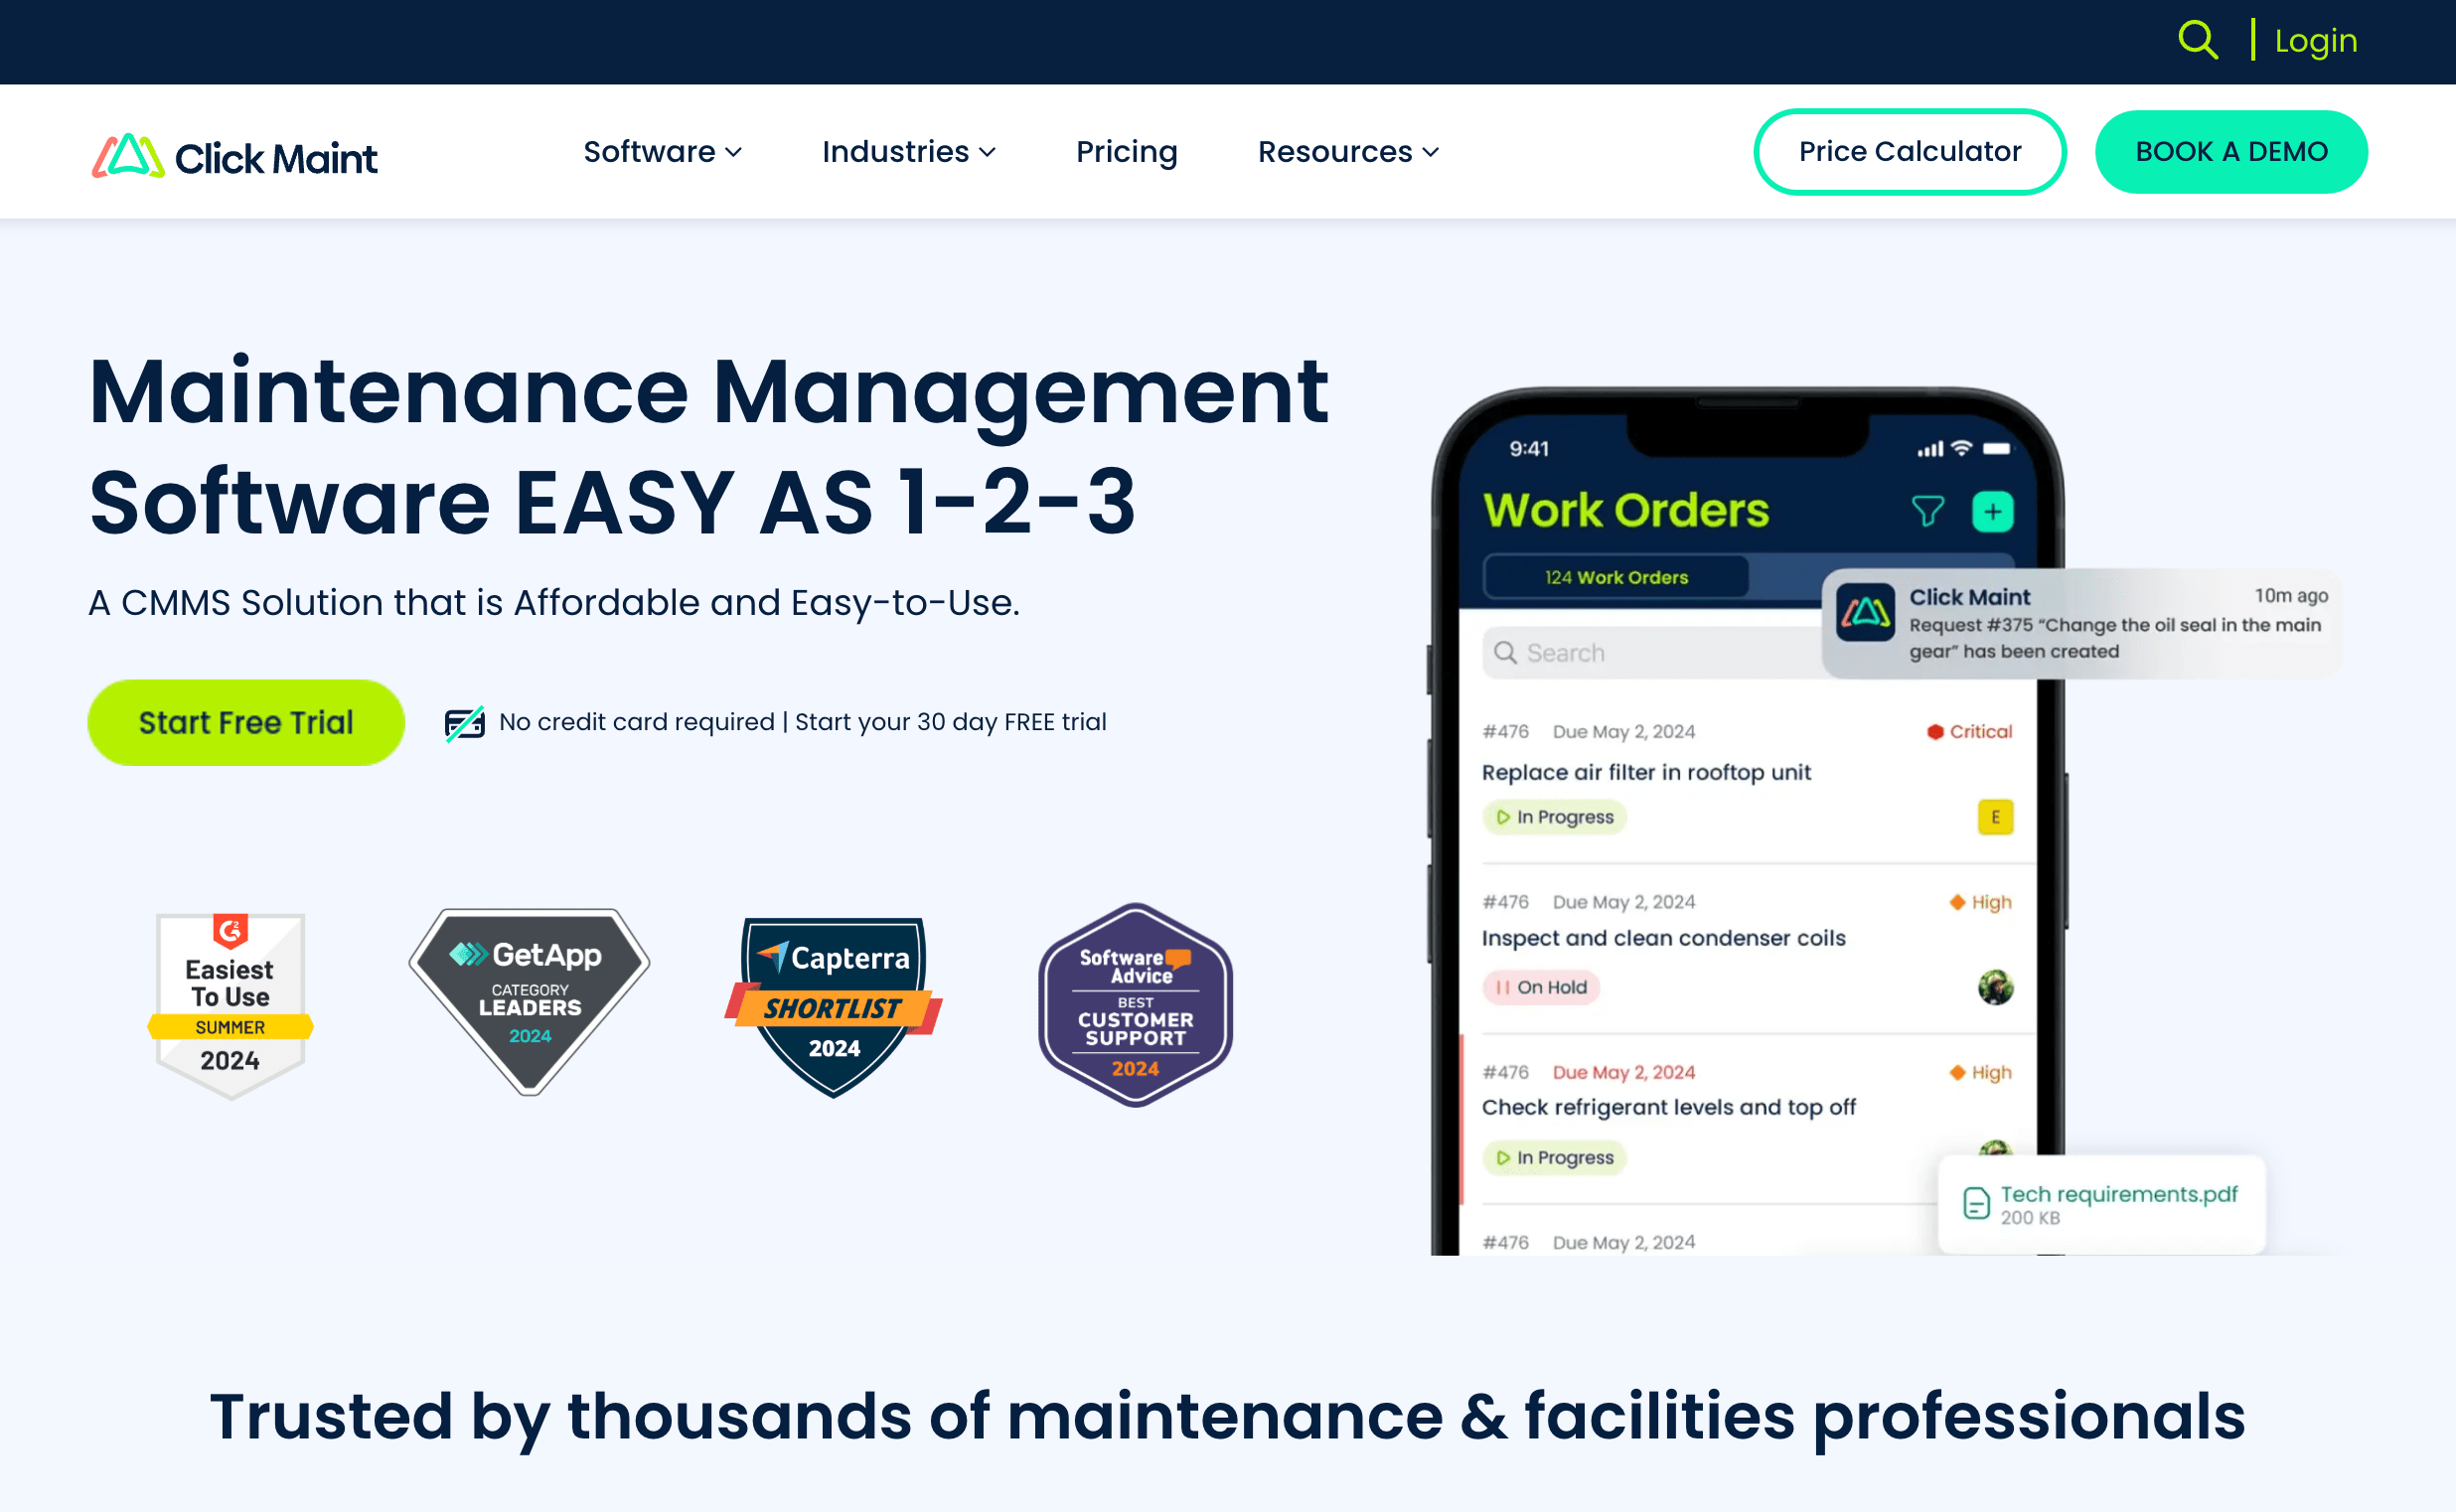
Task: Expand the Software menu
Action: click(x=662, y=151)
